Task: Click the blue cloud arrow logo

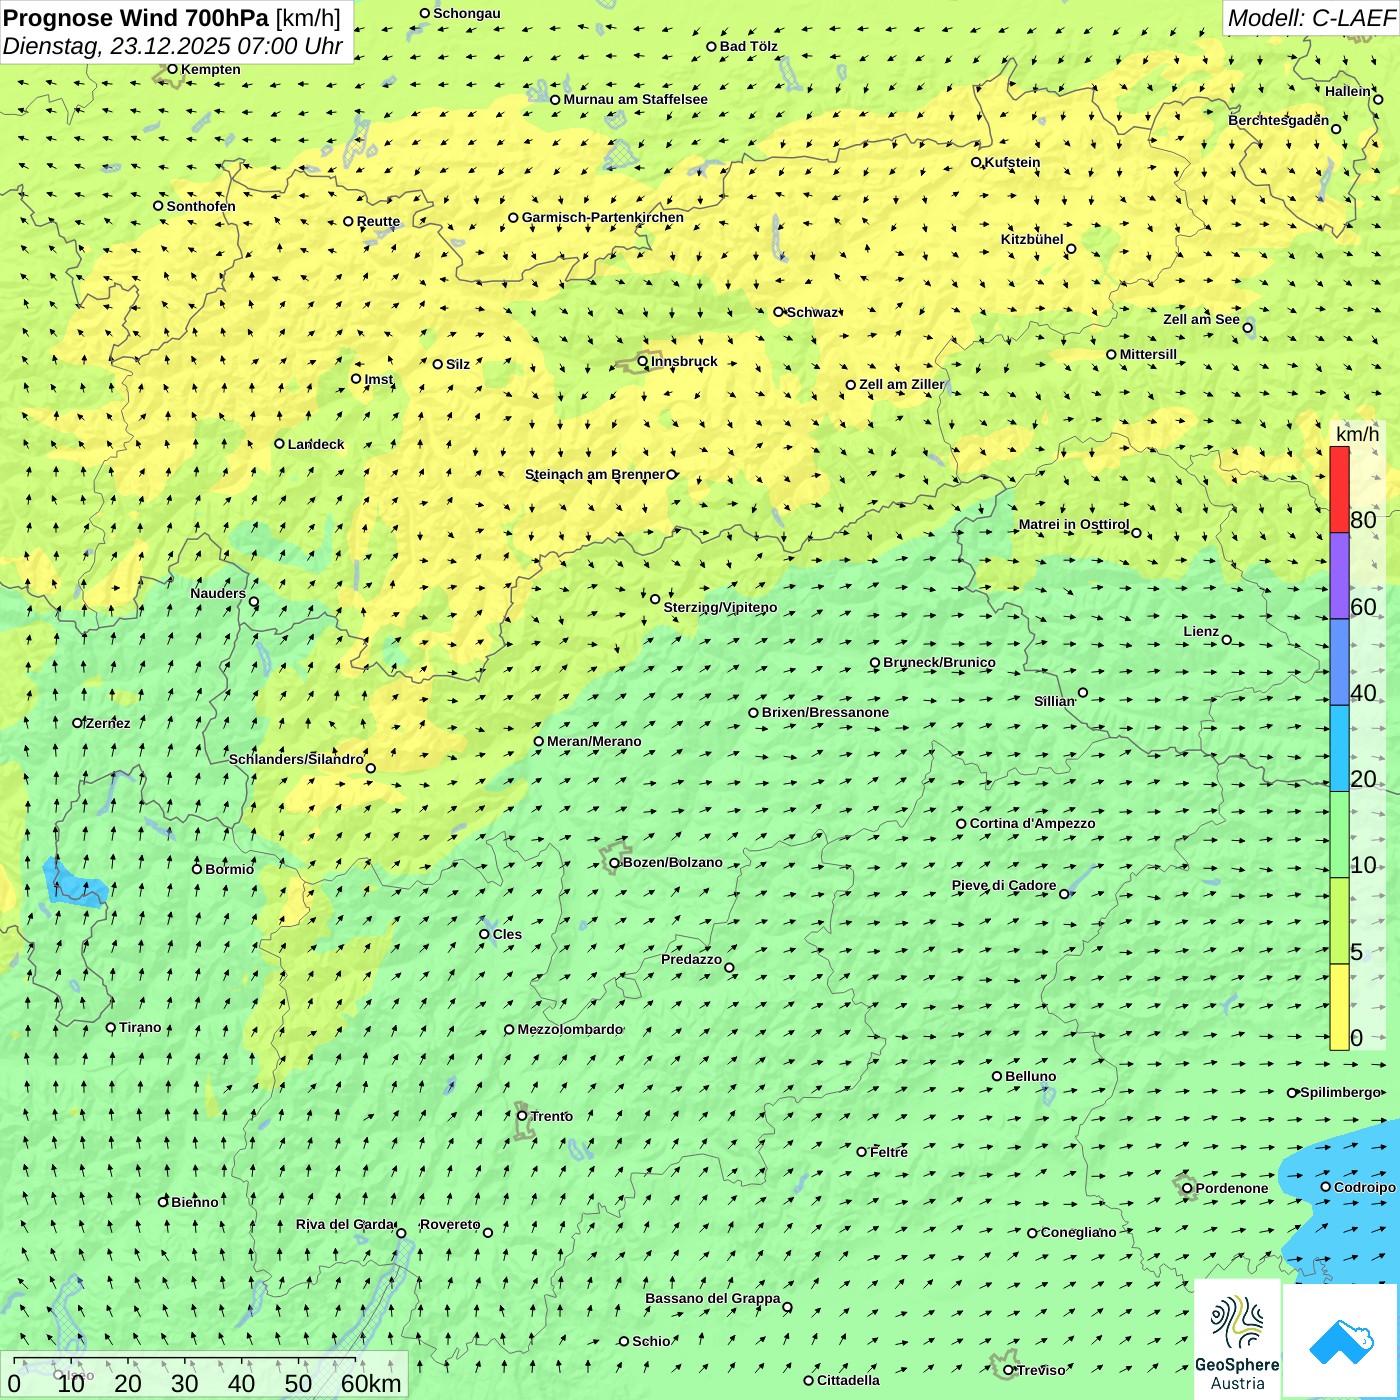Action: coord(1340,1341)
